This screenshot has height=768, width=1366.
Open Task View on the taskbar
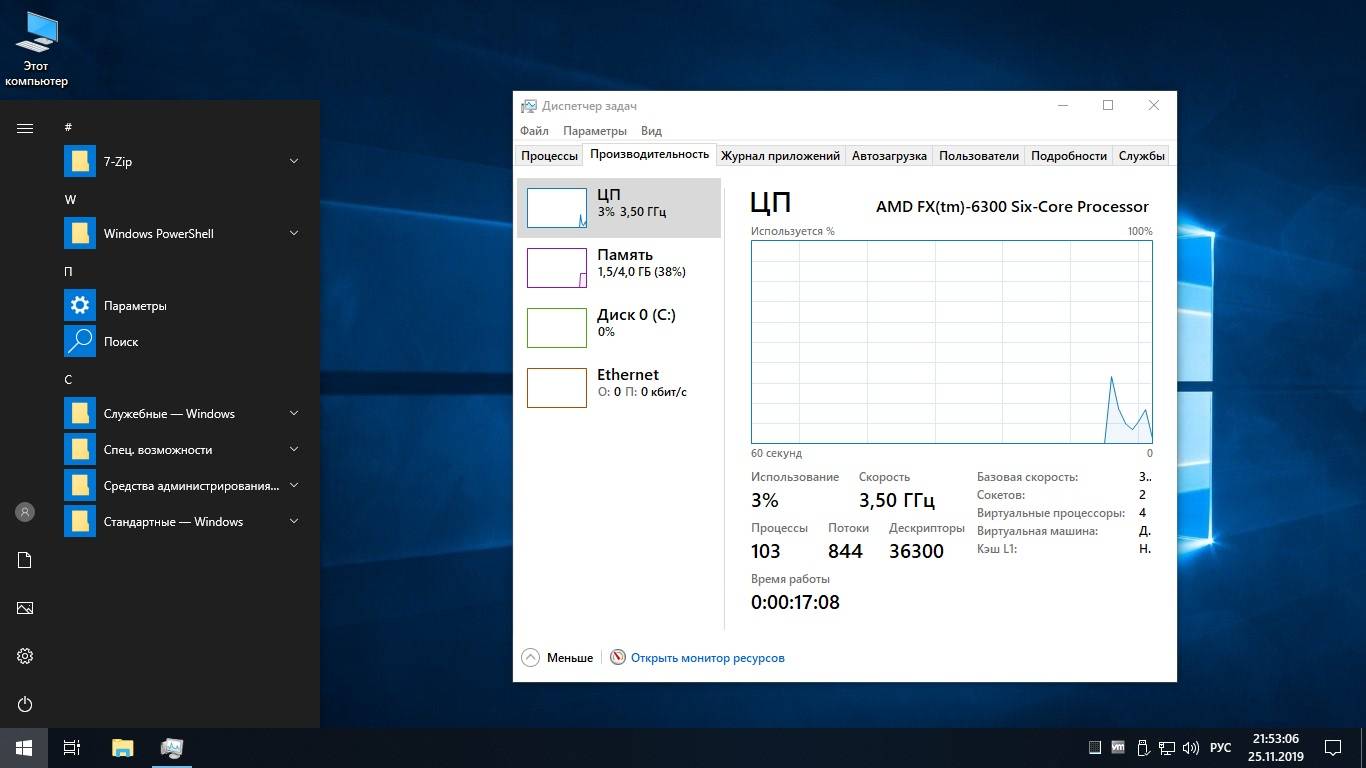72,748
